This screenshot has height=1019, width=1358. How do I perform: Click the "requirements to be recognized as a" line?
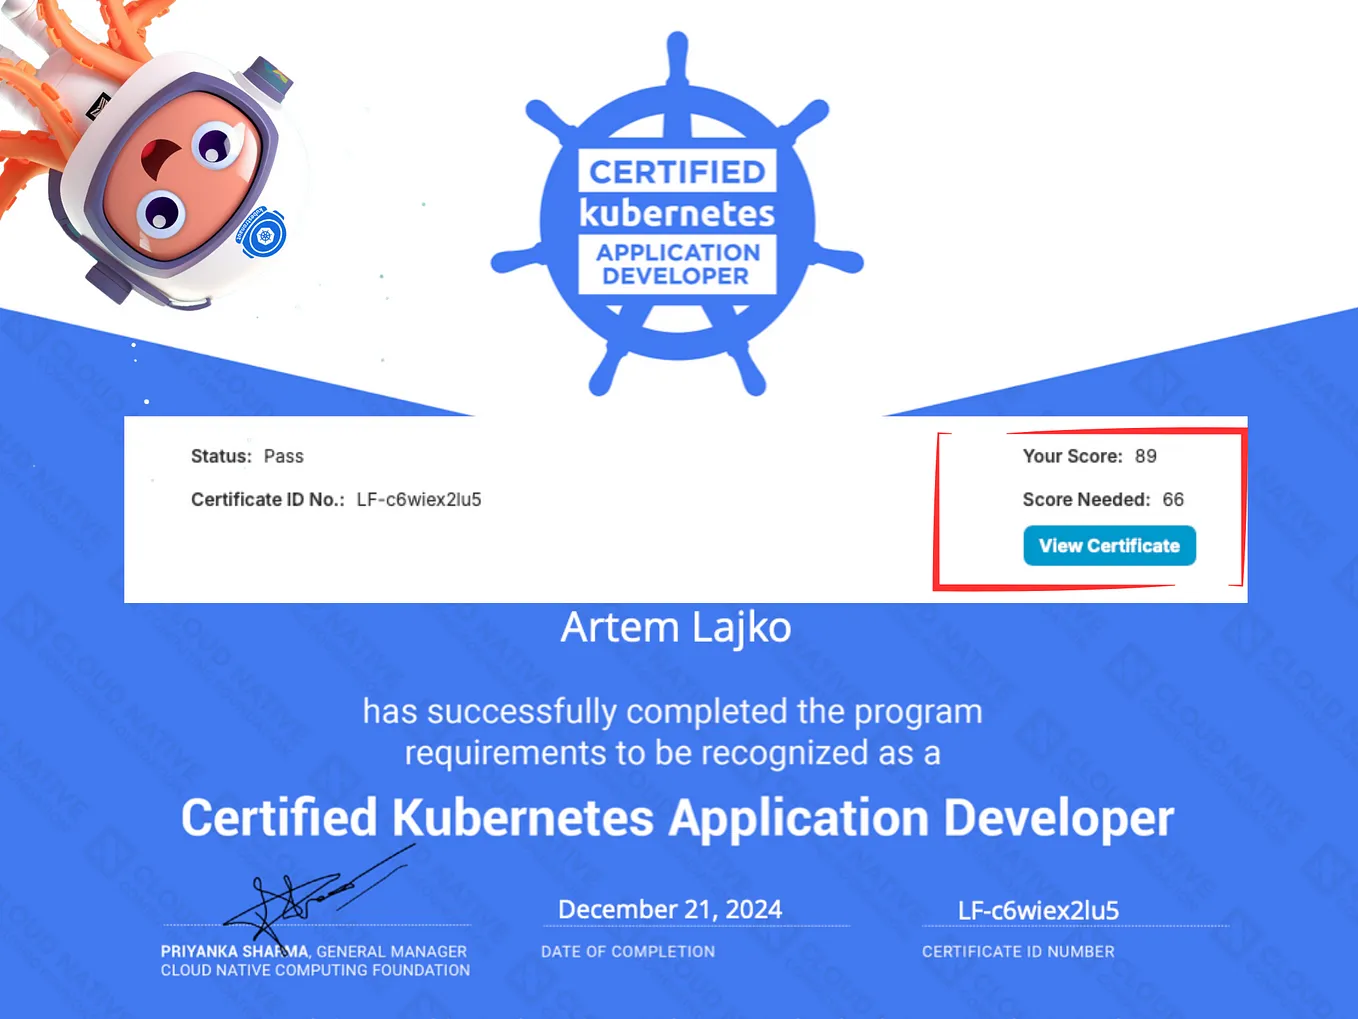pos(673,752)
